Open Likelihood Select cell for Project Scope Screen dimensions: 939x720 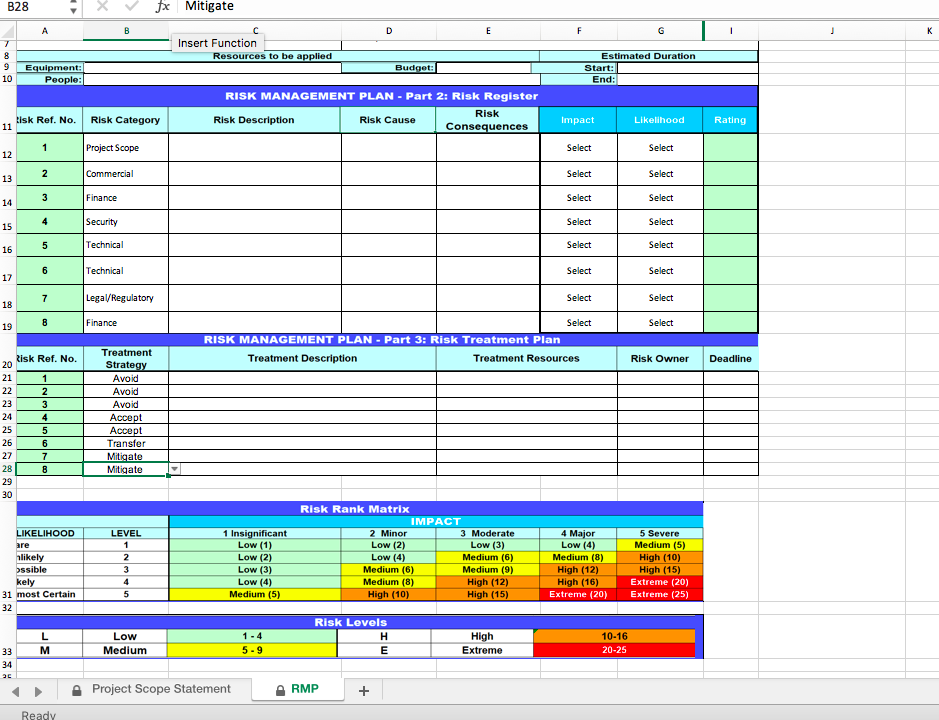(x=661, y=147)
